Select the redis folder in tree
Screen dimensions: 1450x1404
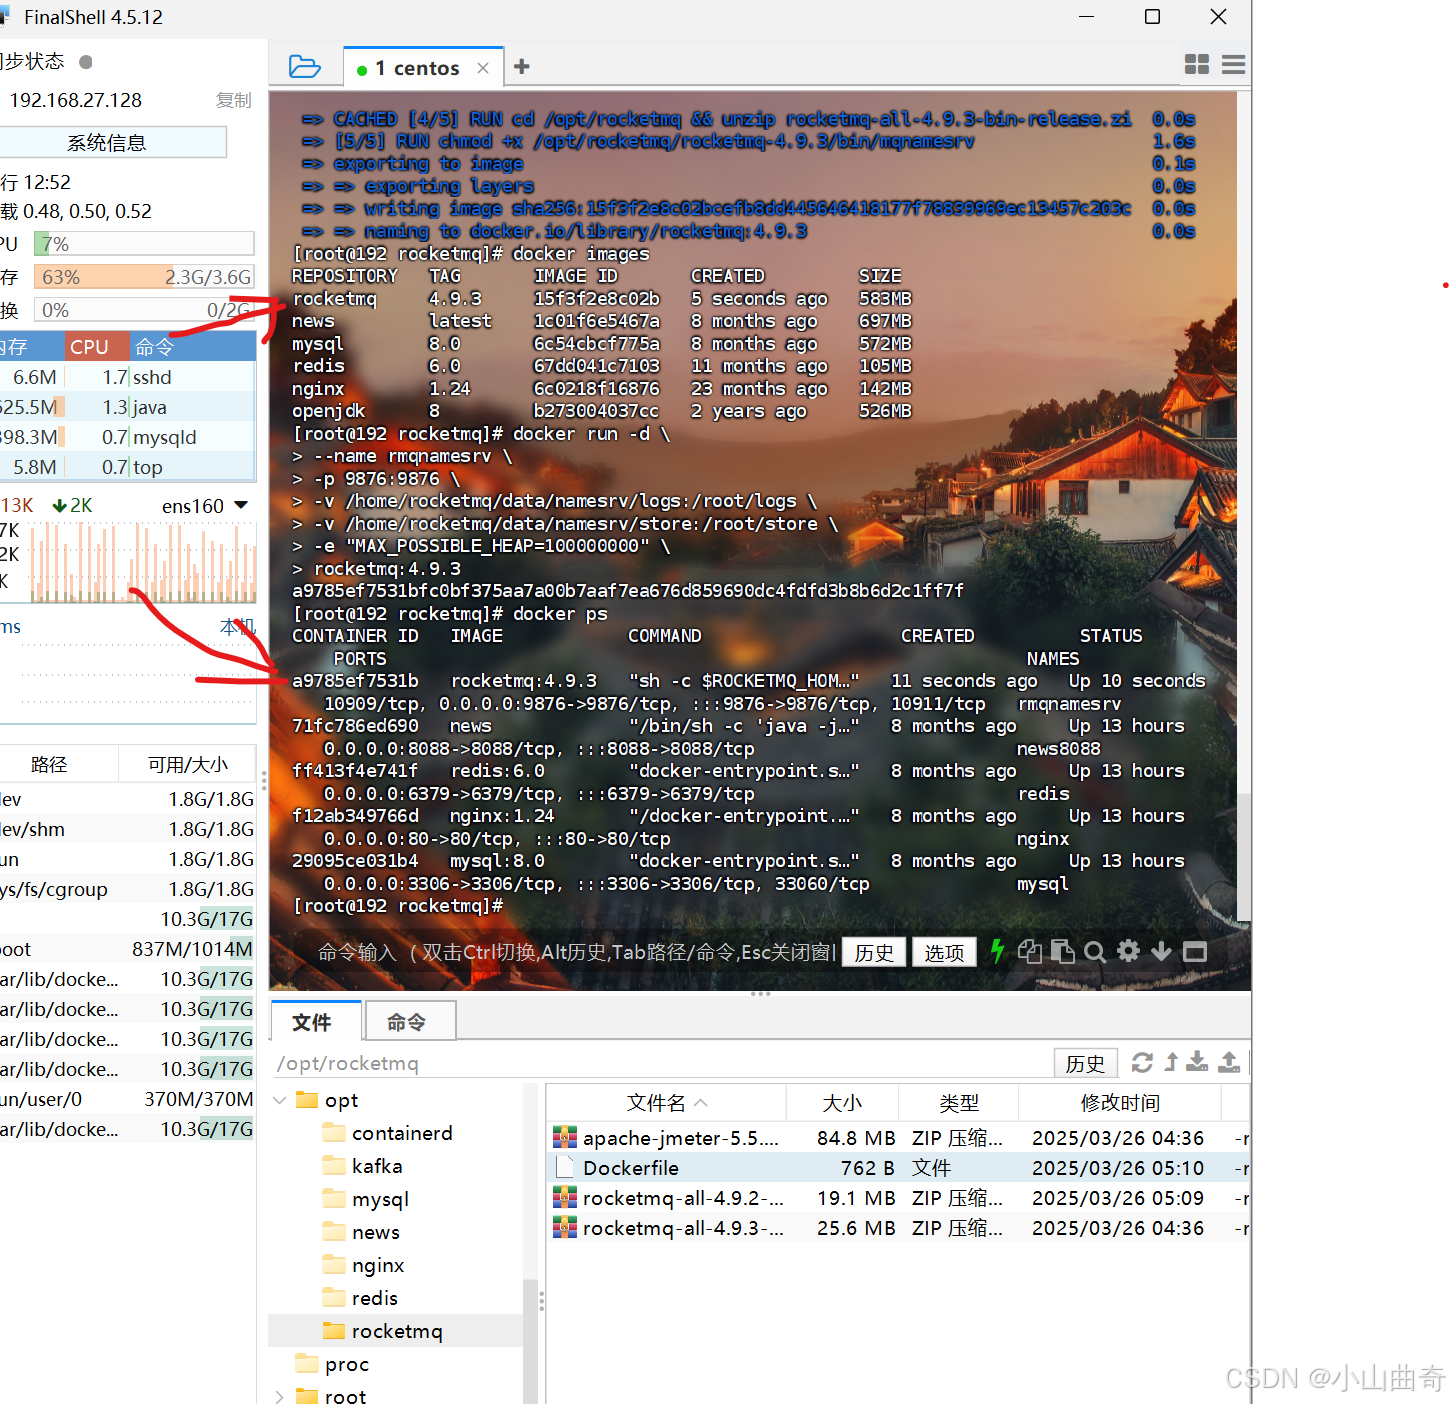pos(361,1298)
